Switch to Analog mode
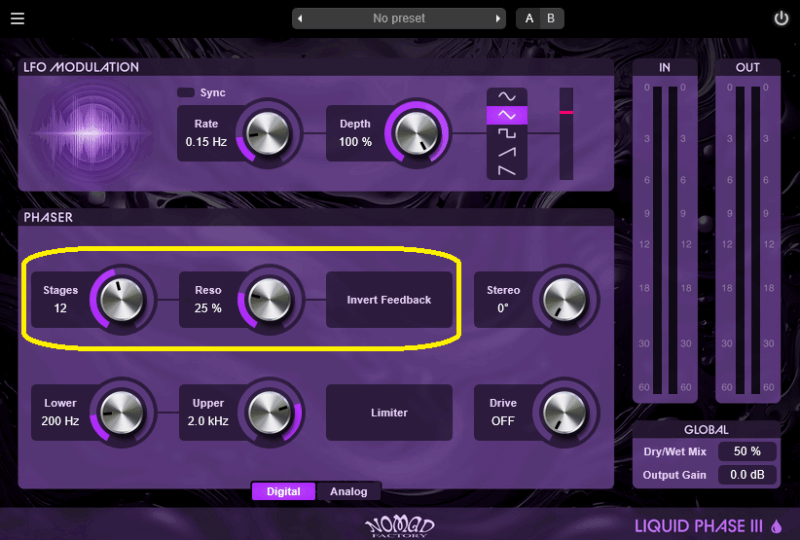This screenshot has height=540, width=800. [x=348, y=492]
